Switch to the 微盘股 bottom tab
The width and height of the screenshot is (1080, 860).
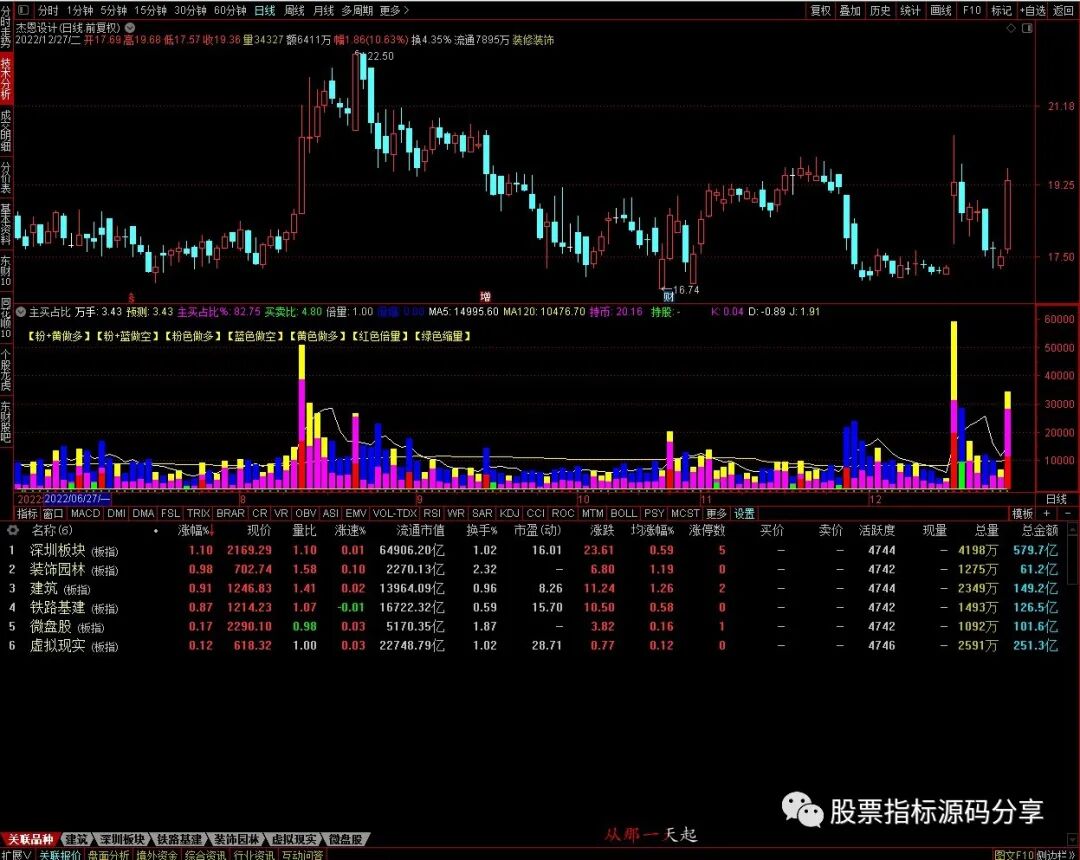pos(345,839)
